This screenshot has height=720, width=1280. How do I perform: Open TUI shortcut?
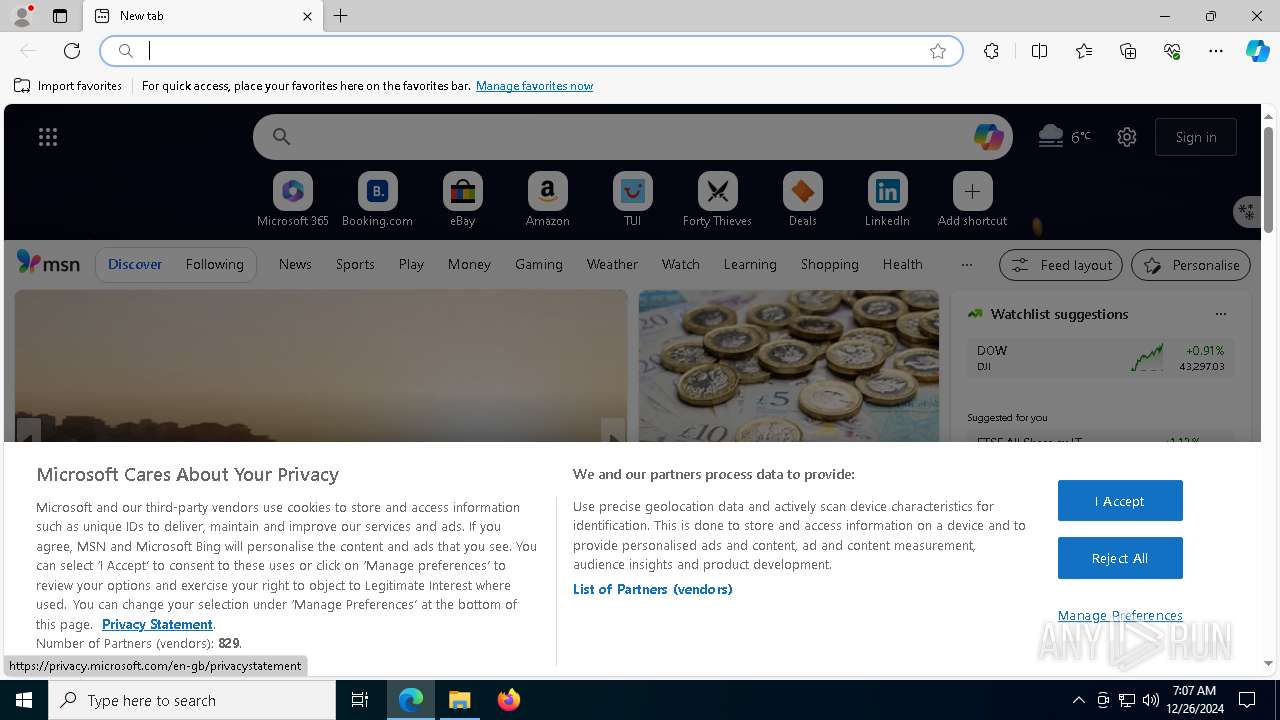(x=632, y=200)
